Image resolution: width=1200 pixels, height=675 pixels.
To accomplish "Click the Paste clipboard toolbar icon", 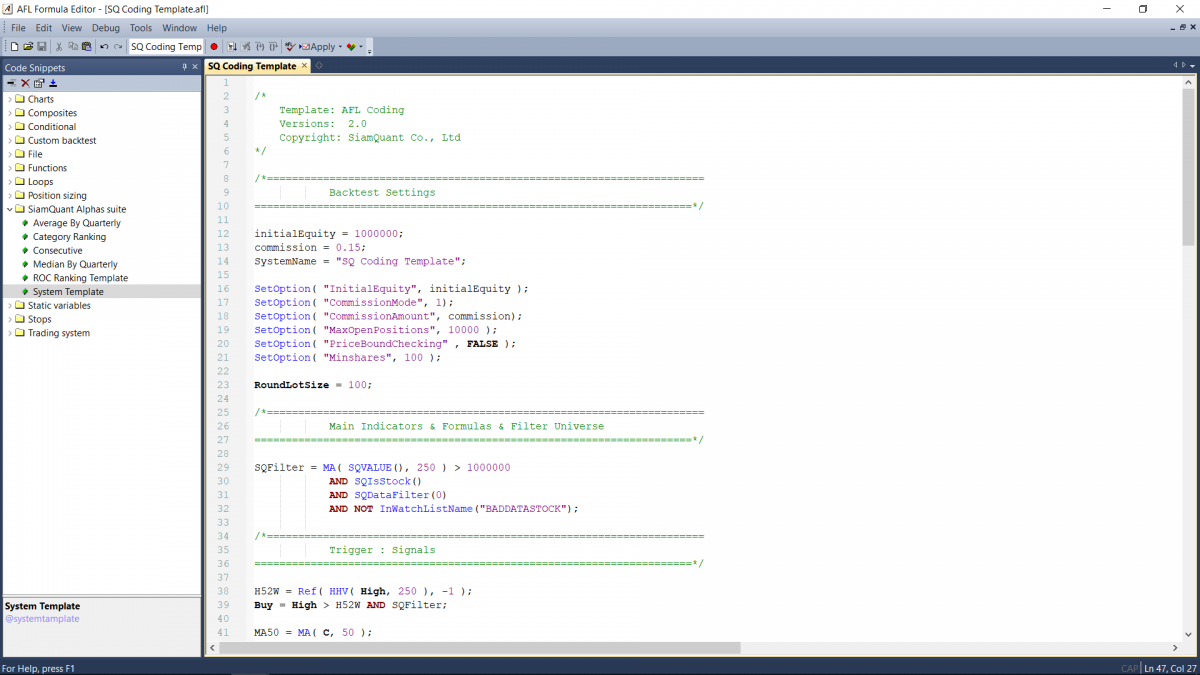I will pyautogui.click(x=87, y=47).
